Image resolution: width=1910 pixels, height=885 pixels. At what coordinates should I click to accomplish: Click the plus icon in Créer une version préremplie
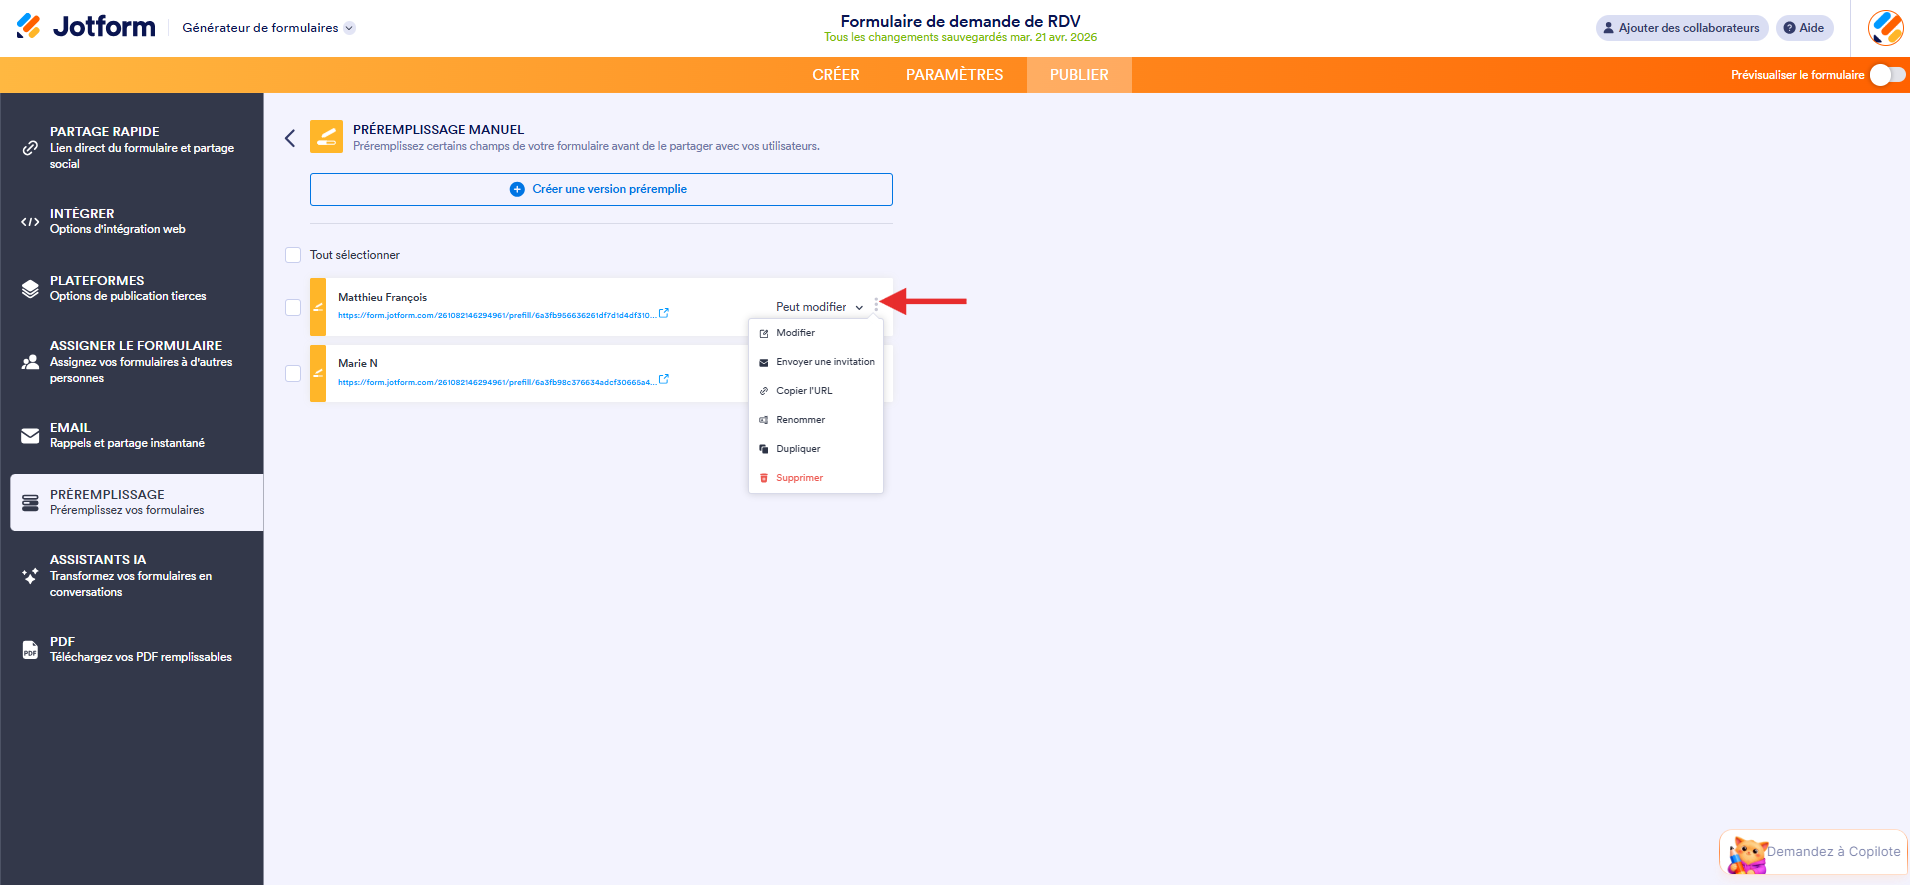click(x=517, y=189)
